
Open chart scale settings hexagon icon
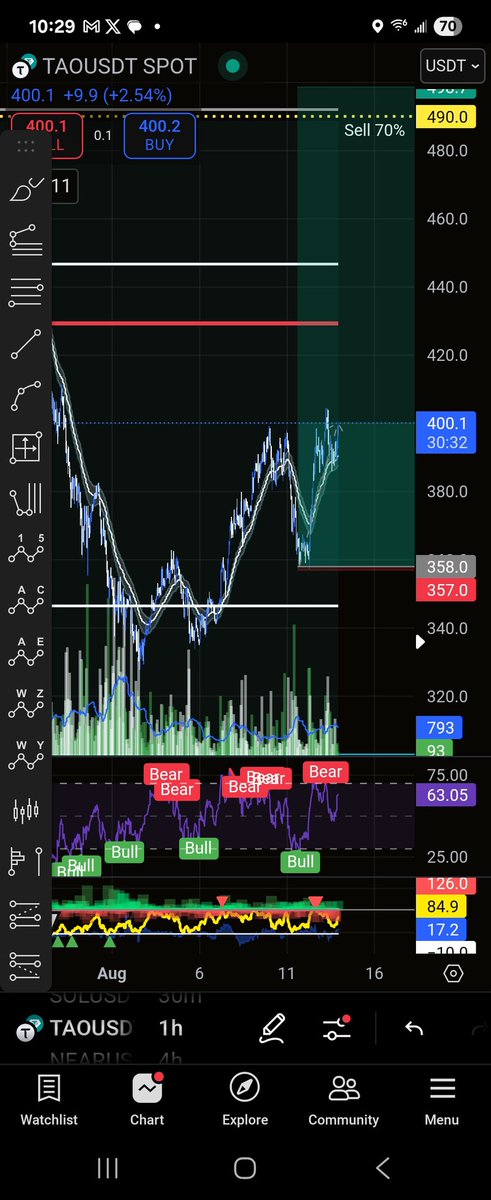[x=453, y=974]
